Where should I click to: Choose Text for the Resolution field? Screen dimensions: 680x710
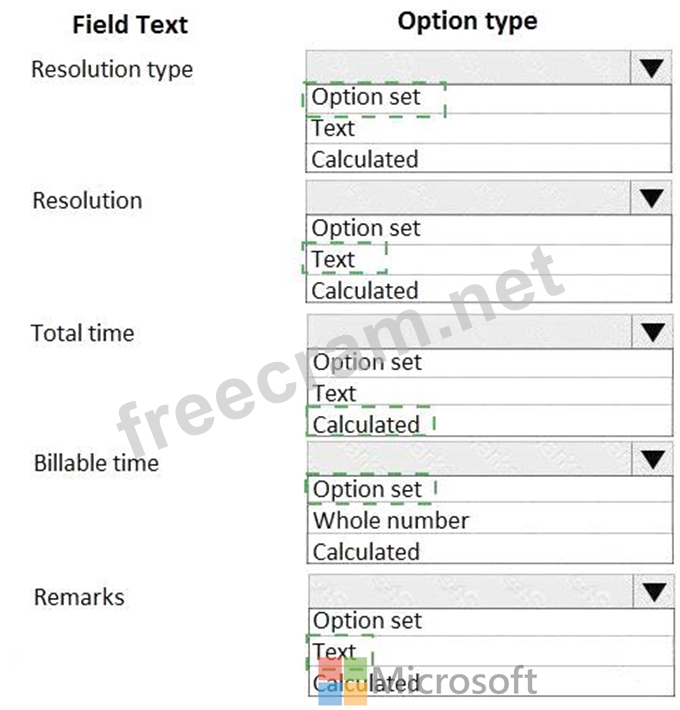tap(334, 260)
